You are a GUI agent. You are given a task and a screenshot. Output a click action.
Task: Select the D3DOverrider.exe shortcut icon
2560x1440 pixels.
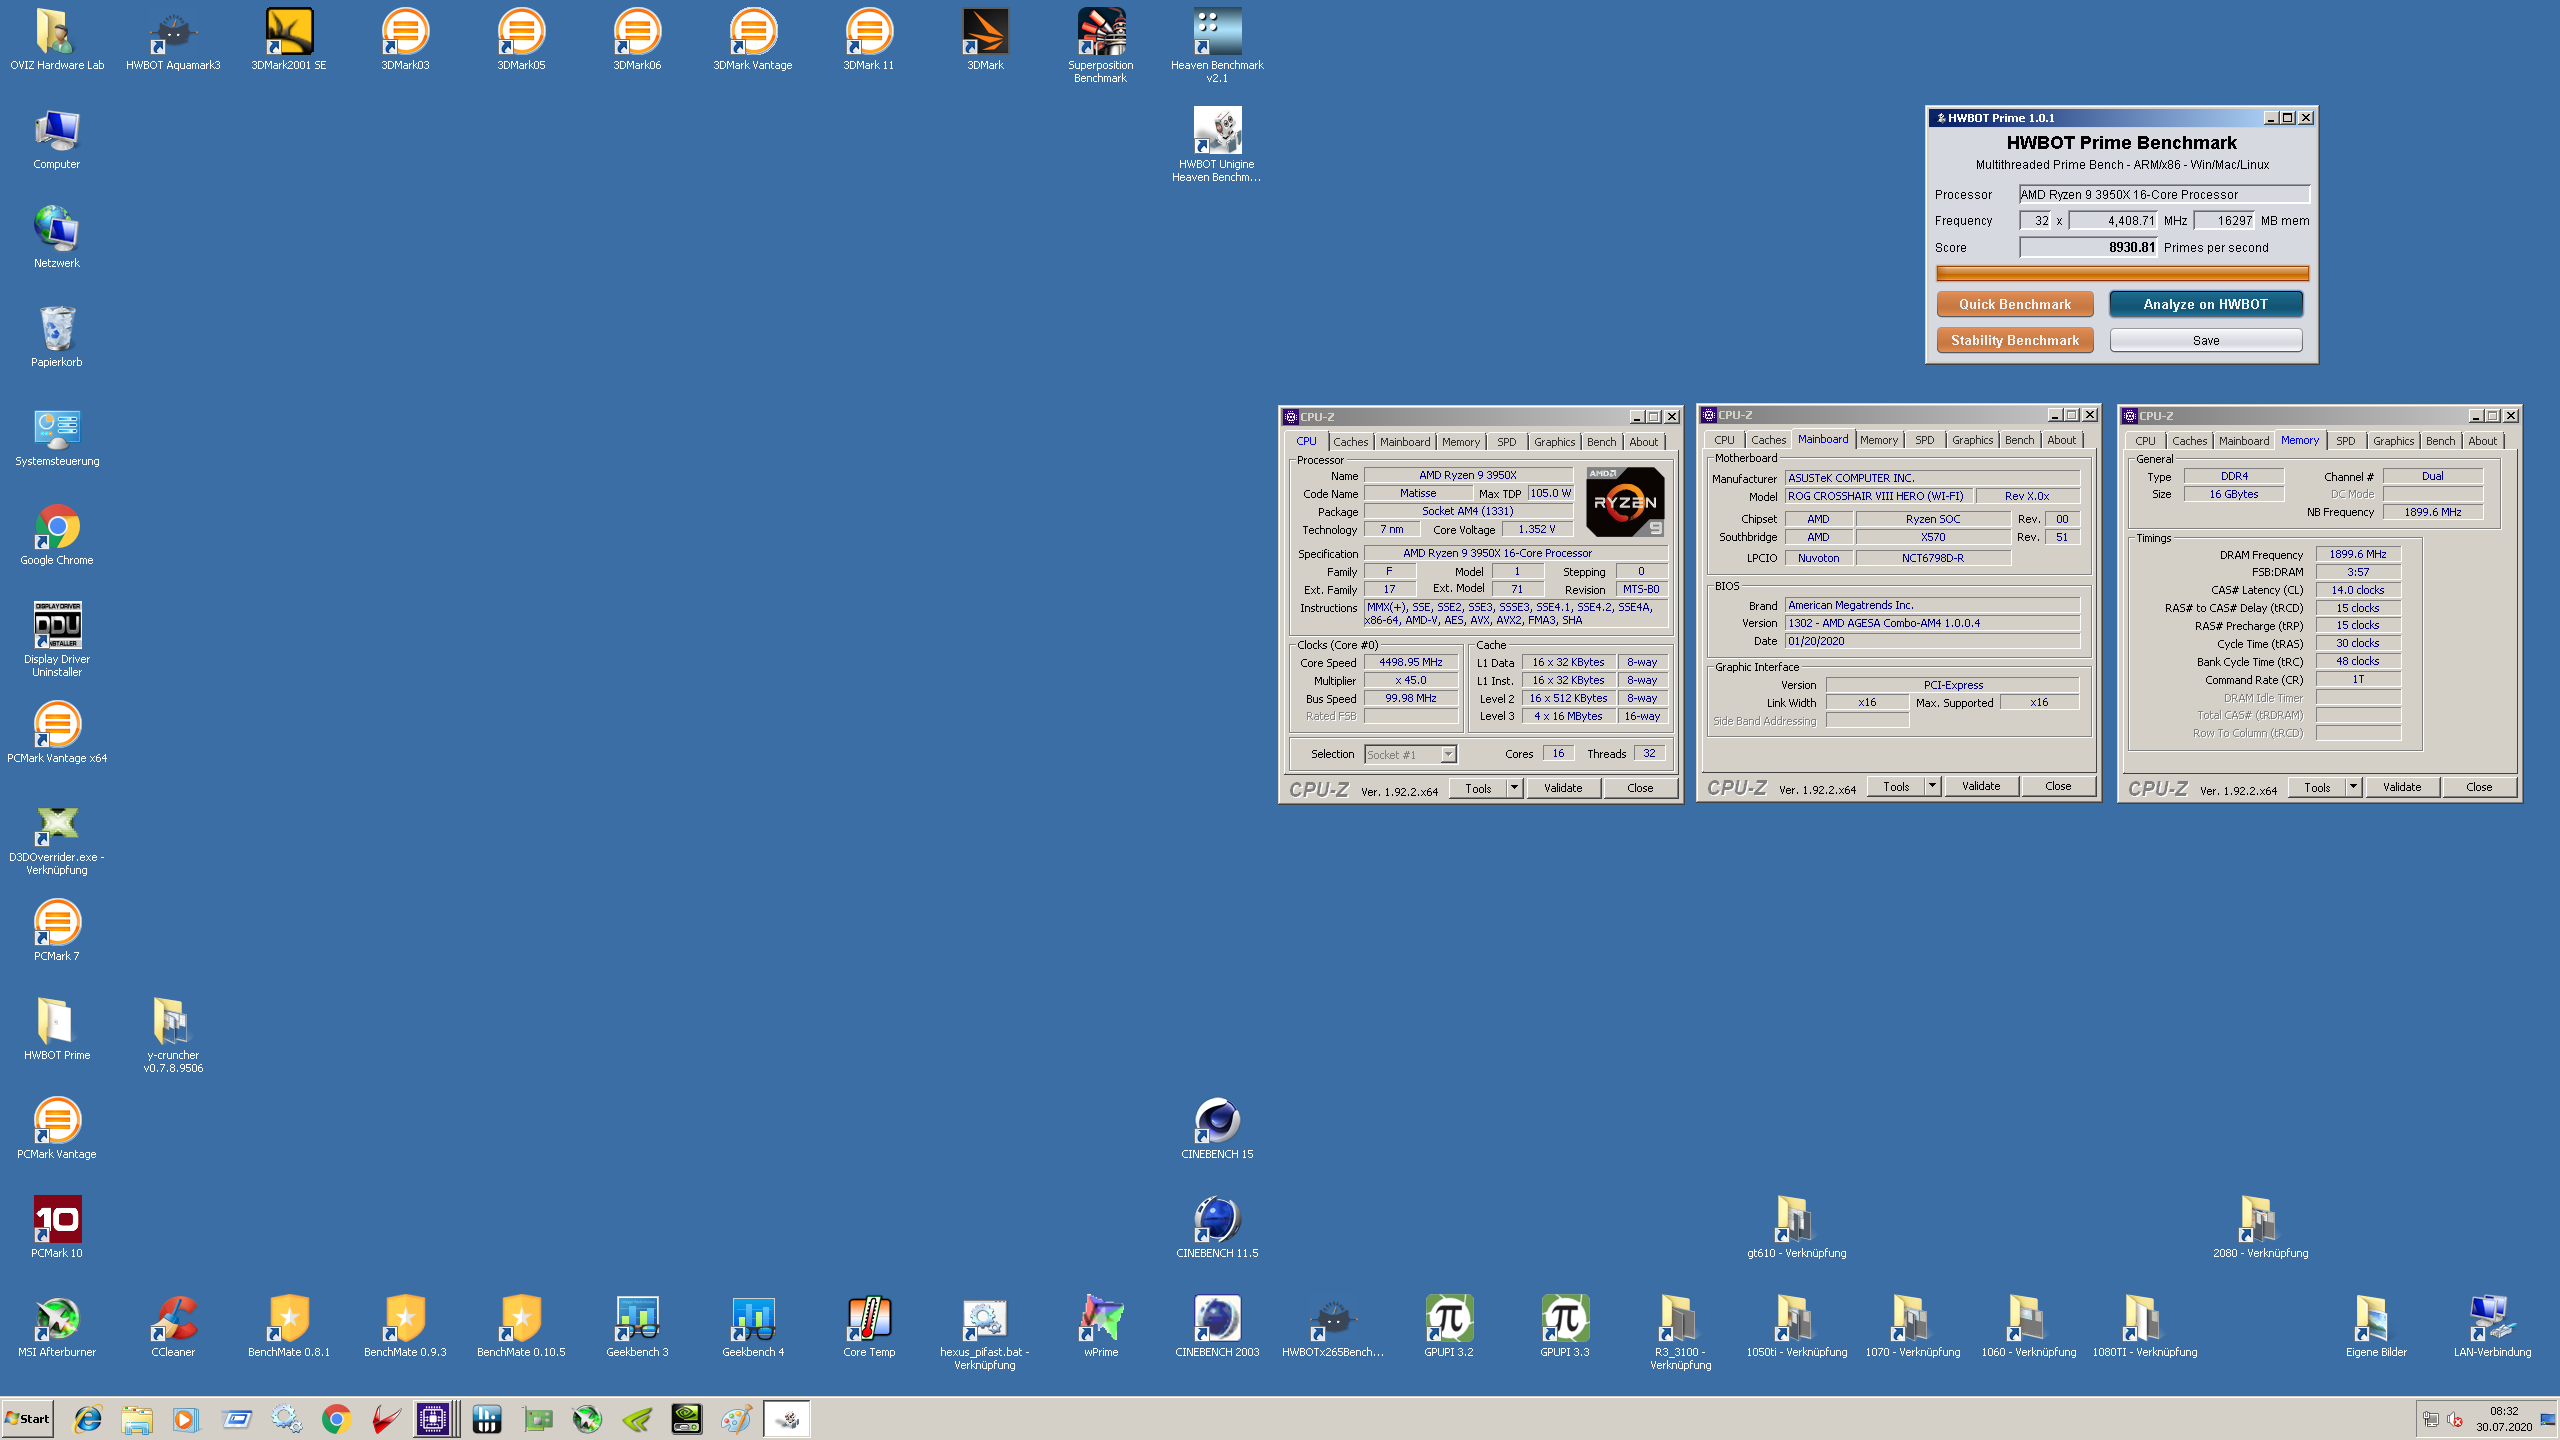tap(57, 840)
